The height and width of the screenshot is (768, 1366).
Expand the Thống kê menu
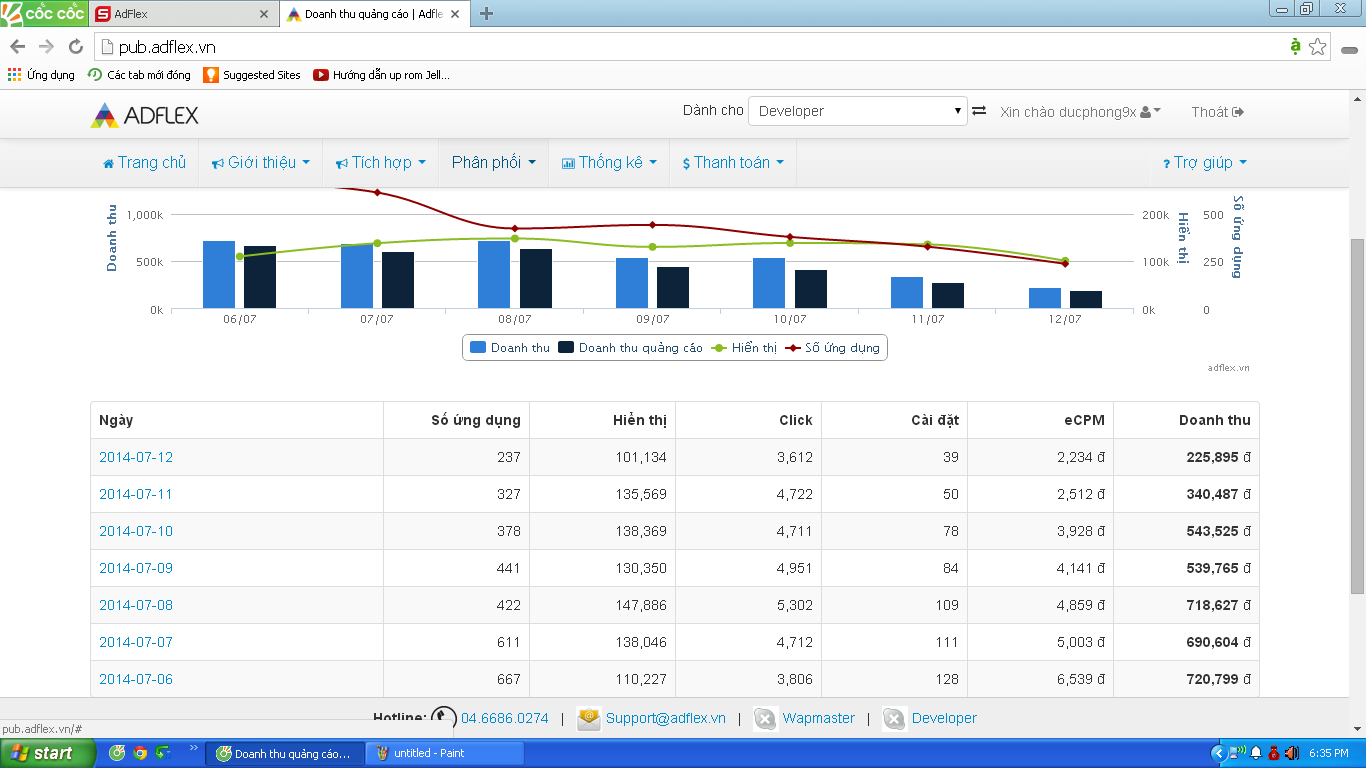point(609,162)
